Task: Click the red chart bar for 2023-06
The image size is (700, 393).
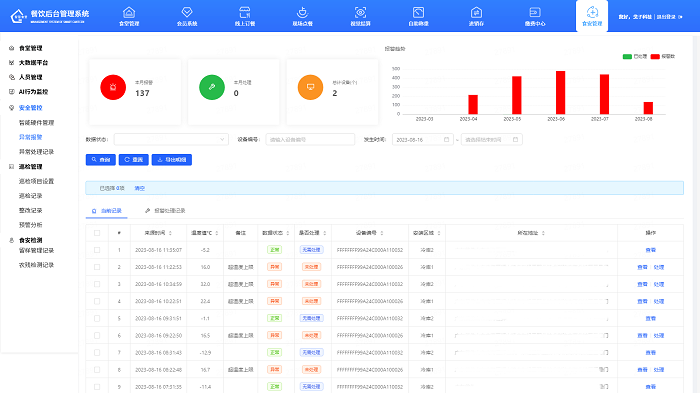Action: pos(560,92)
